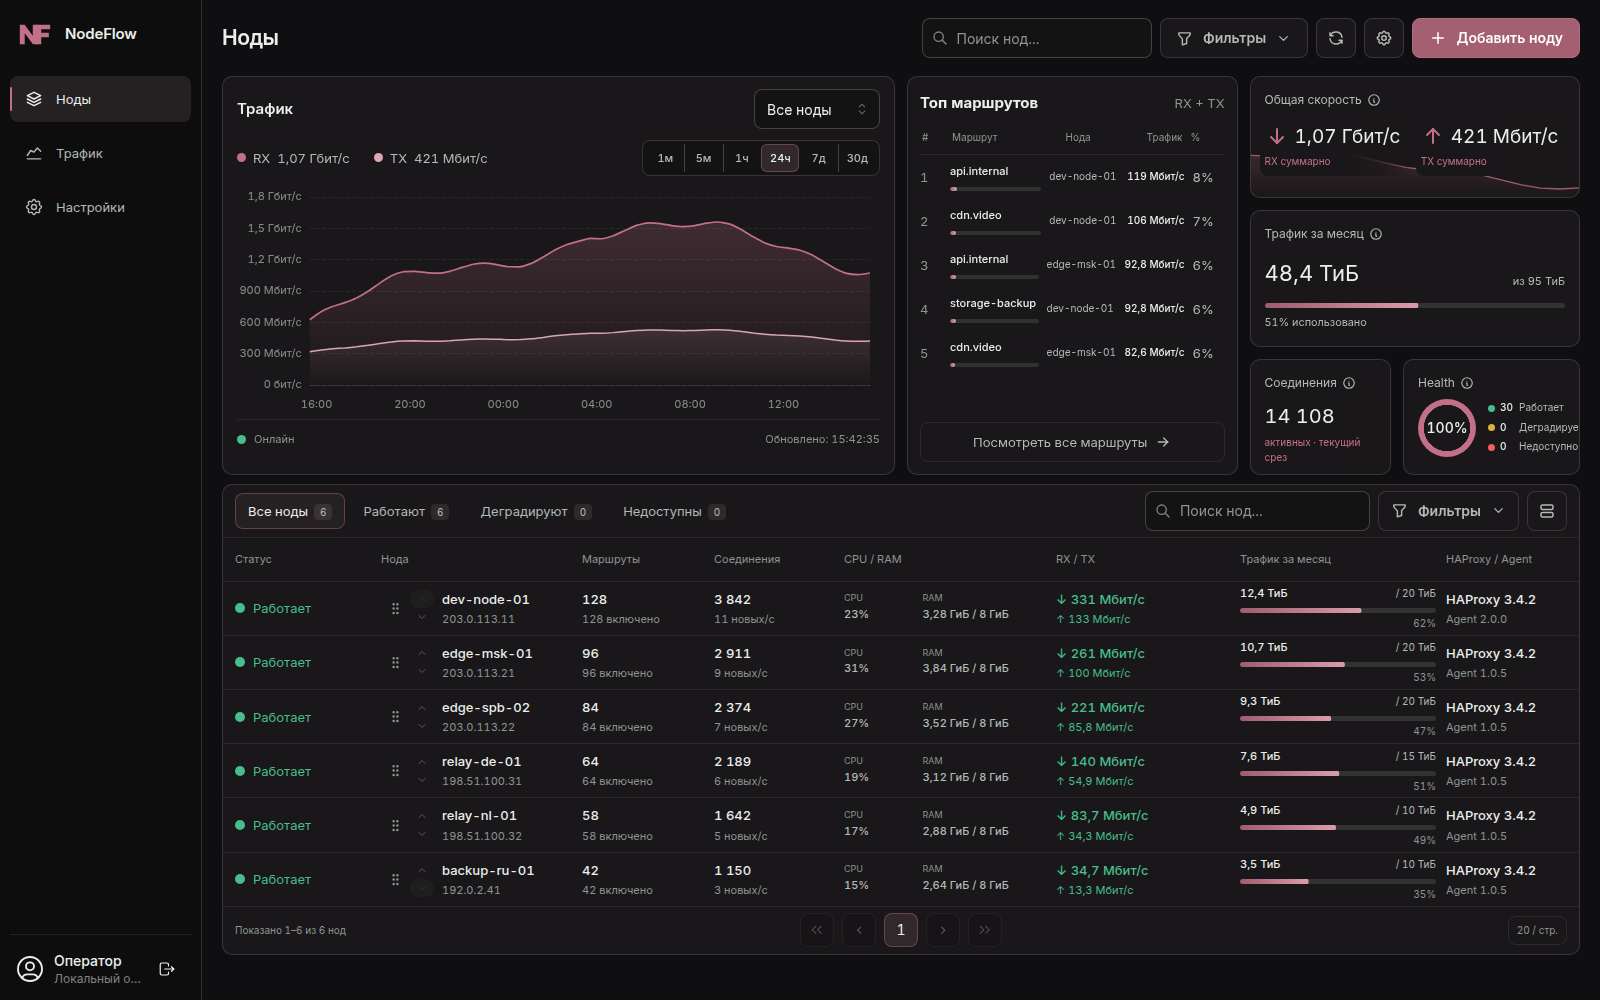Image resolution: width=1600 pixels, height=1000 pixels.
Task: Click the NodeFlow logo icon
Action: [35, 34]
